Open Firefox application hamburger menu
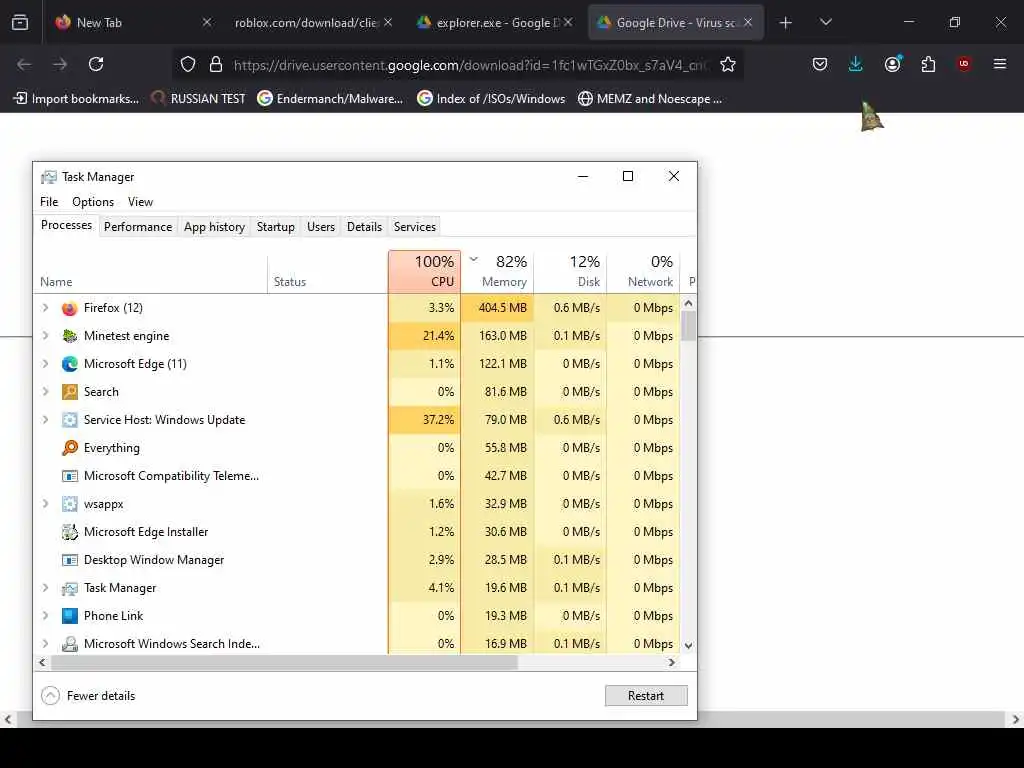Viewport: 1024px width, 768px height. pos(999,64)
